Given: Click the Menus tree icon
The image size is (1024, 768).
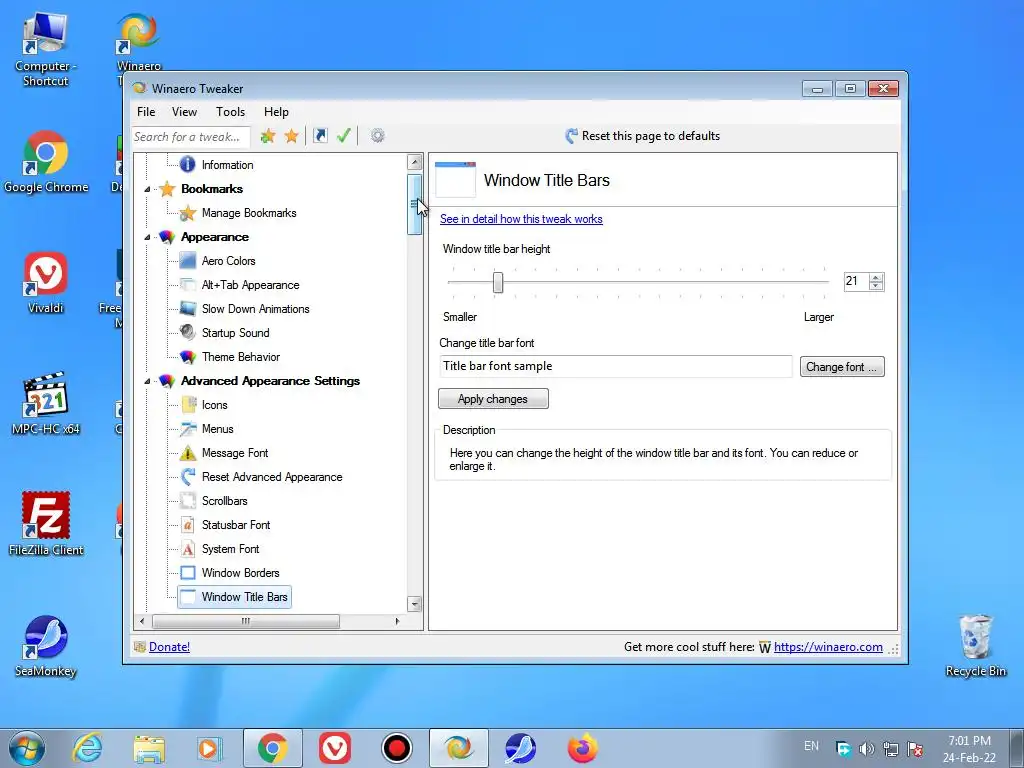Looking at the screenshot, I should pos(187,428).
